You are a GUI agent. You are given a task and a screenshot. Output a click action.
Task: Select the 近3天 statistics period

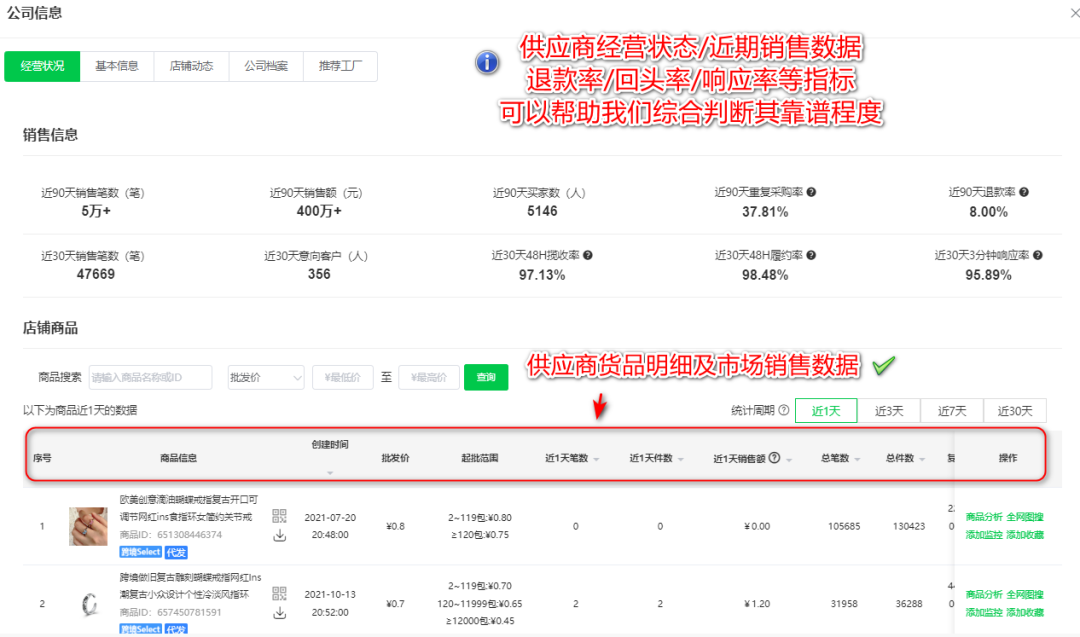(889, 411)
